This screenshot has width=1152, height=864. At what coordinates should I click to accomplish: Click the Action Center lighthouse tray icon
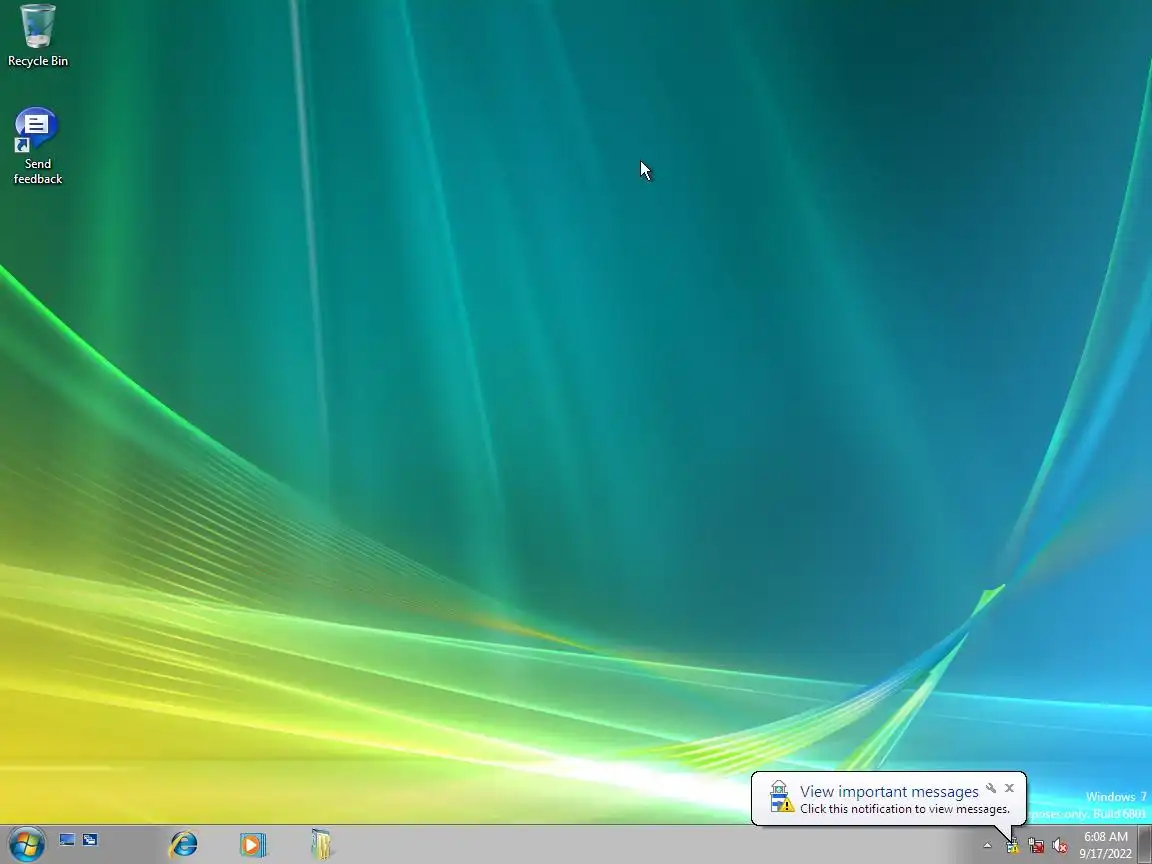pos(1012,846)
